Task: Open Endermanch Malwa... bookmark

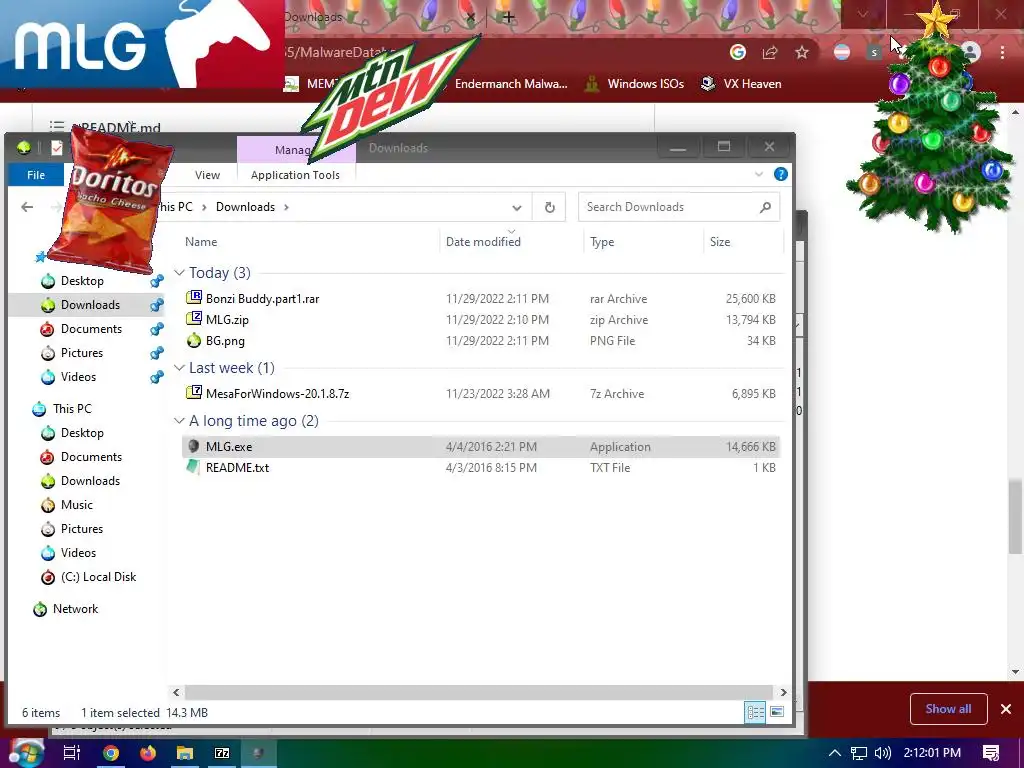Action: pos(511,84)
